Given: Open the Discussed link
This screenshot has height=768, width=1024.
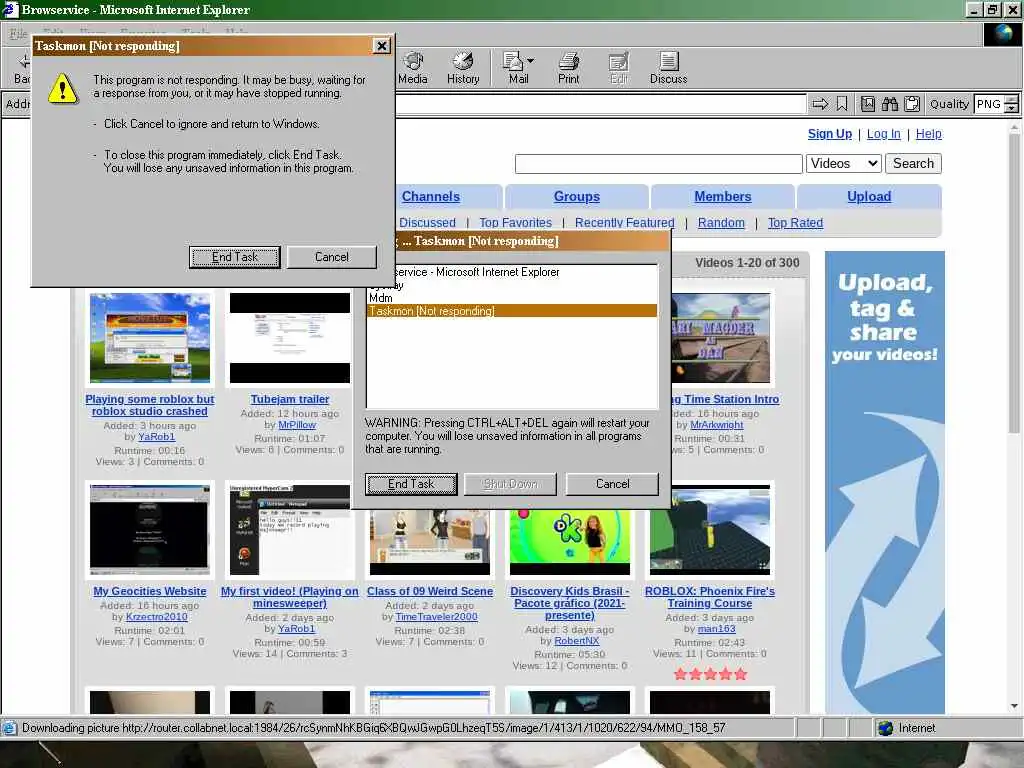Looking at the screenshot, I should tap(427, 223).
